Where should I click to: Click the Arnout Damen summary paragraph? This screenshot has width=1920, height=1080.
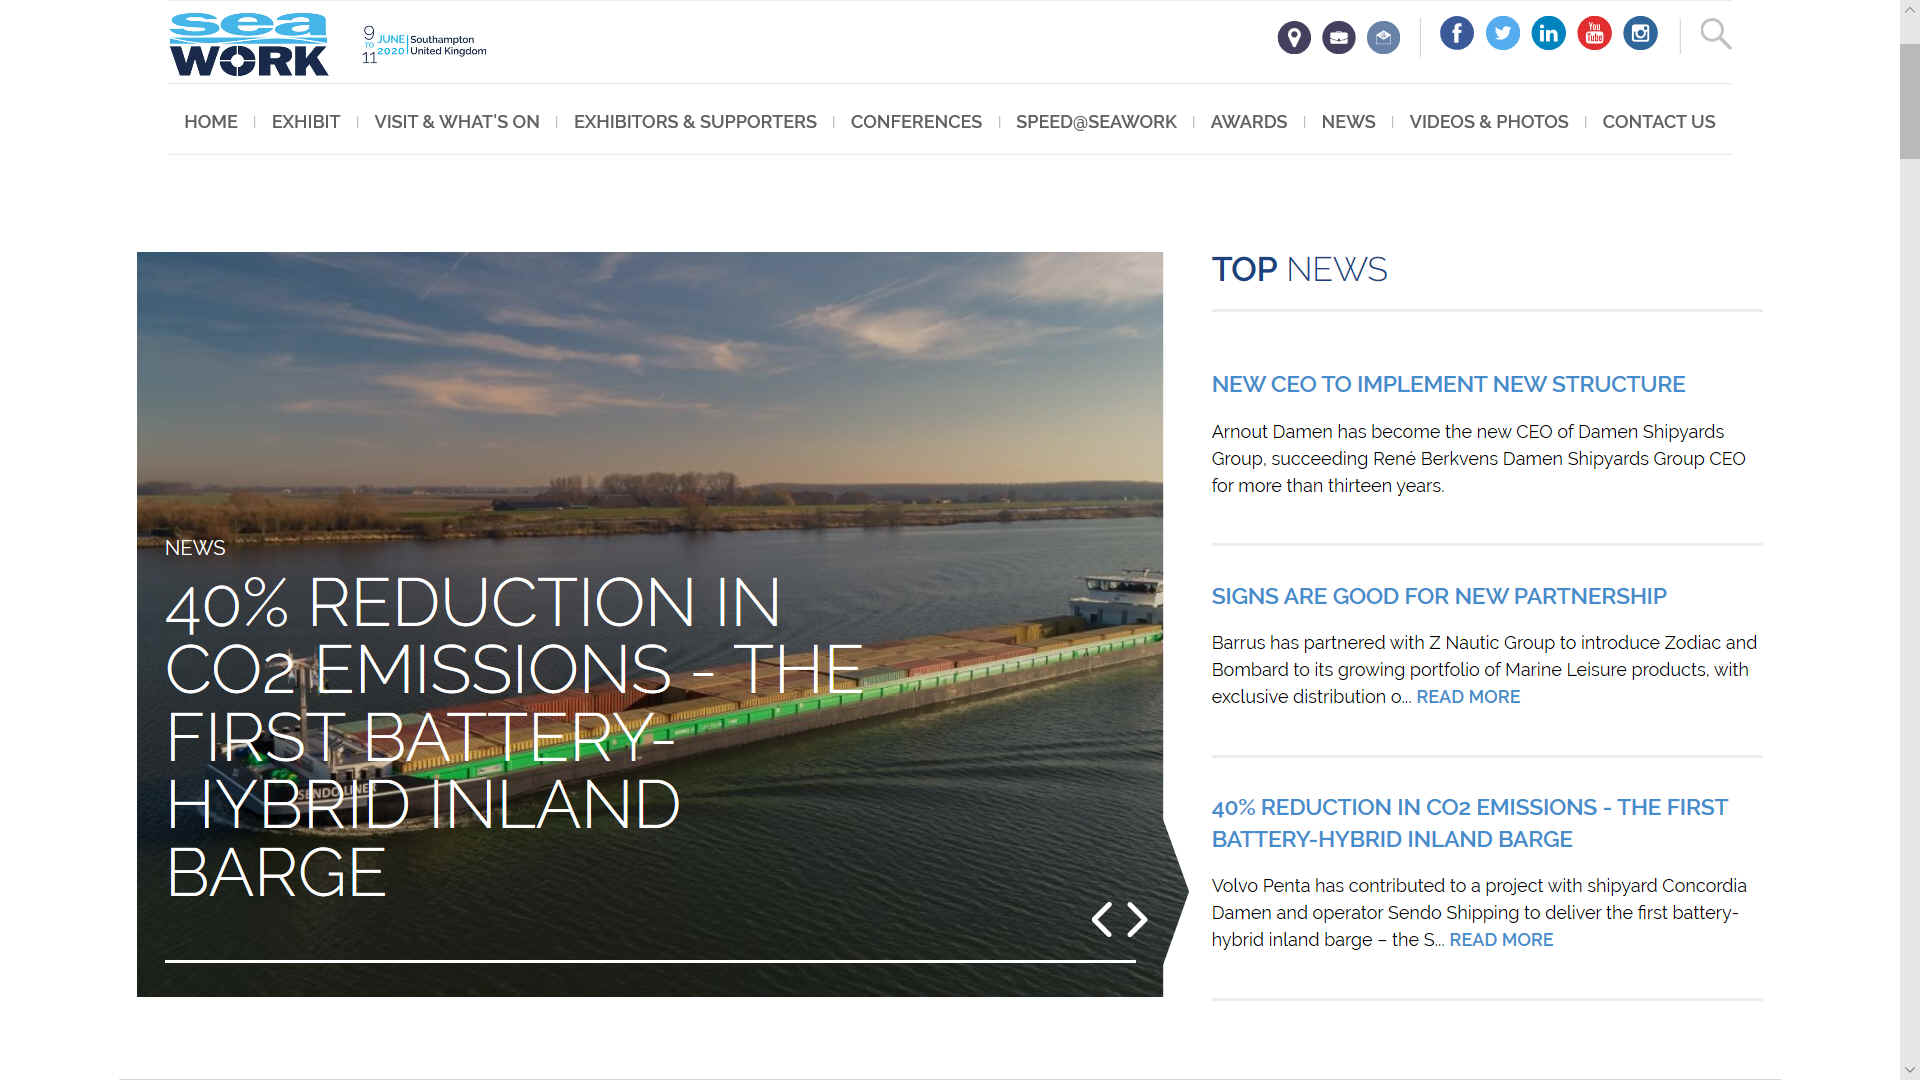pos(1478,459)
